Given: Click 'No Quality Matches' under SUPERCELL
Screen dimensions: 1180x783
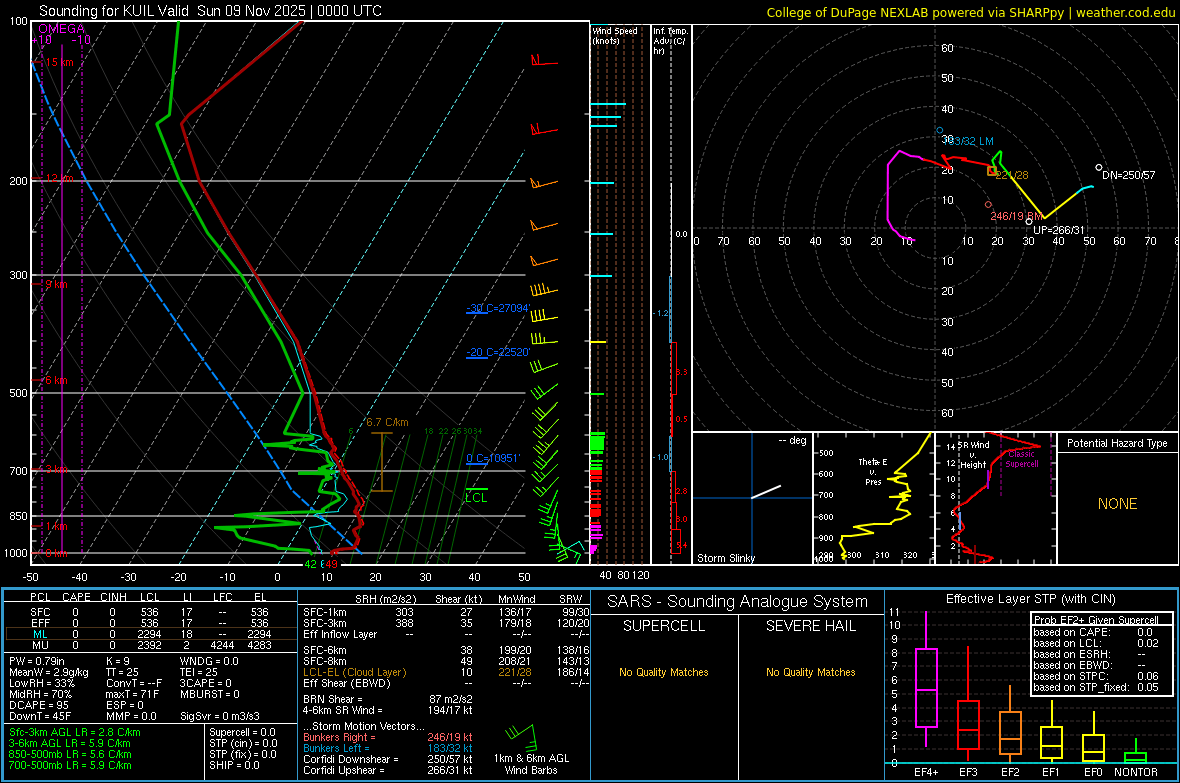Looking at the screenshot, I should coord(664,672).
